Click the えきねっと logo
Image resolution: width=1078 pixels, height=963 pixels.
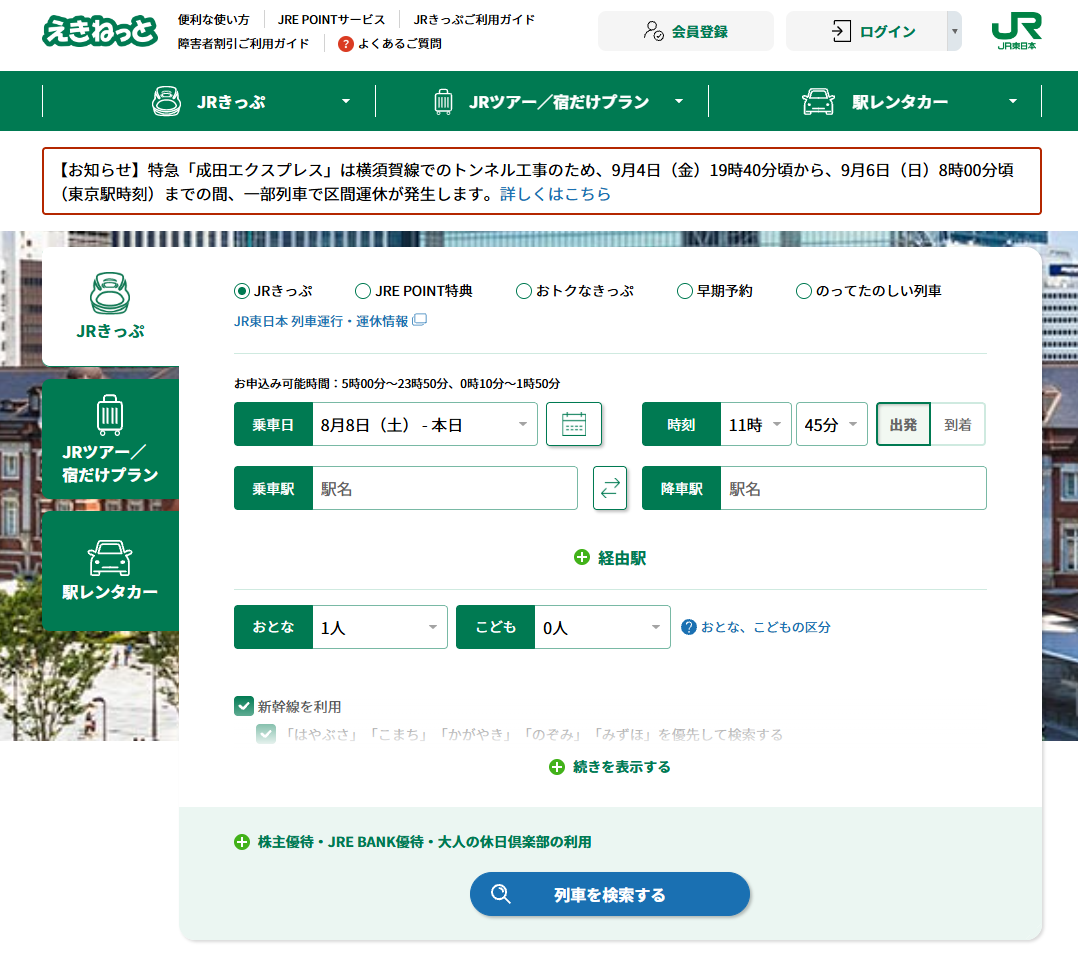pos(100,31)
